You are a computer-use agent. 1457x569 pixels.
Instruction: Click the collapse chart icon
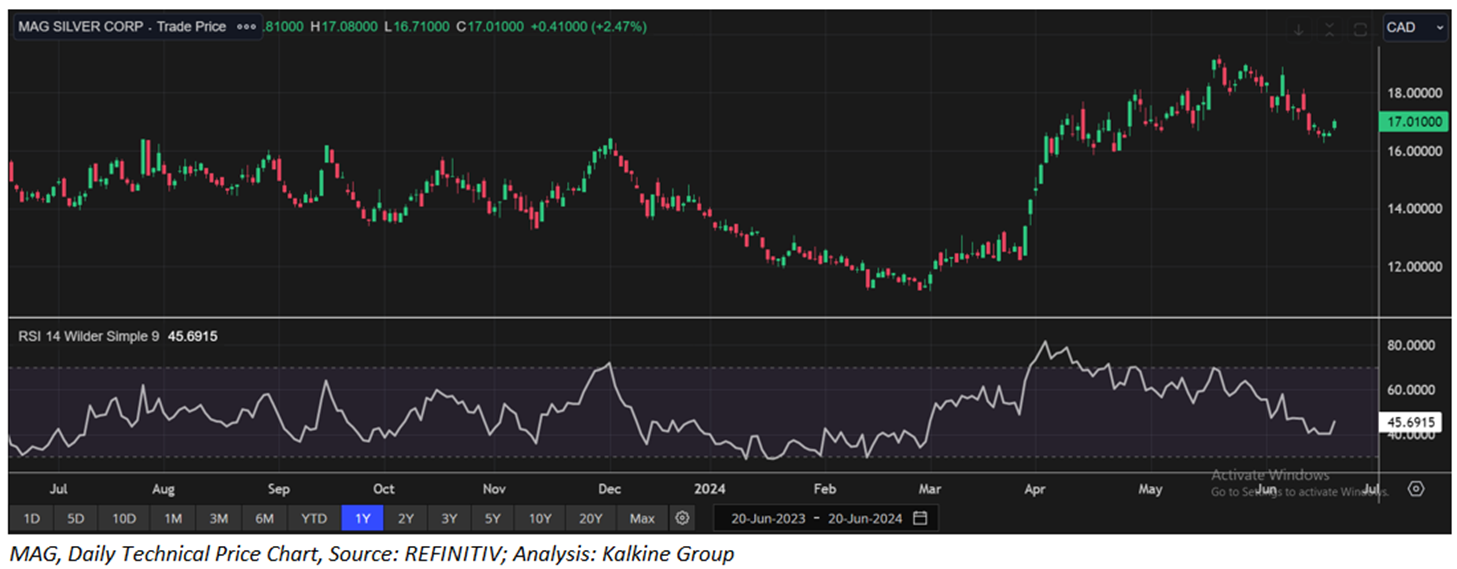(1329, 29)
